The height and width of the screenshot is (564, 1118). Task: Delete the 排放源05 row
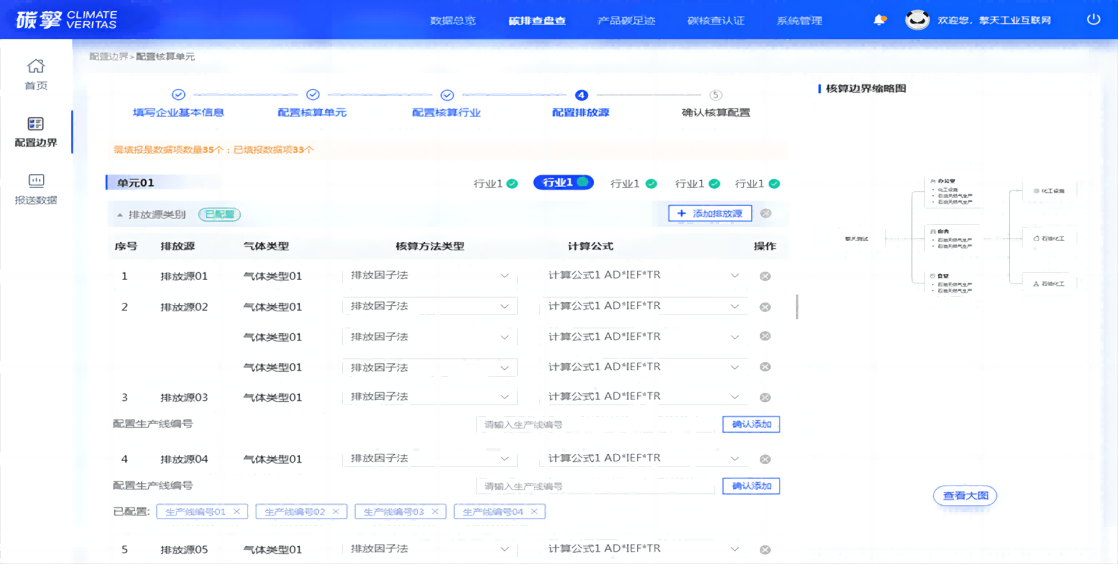tap(765, 550)
